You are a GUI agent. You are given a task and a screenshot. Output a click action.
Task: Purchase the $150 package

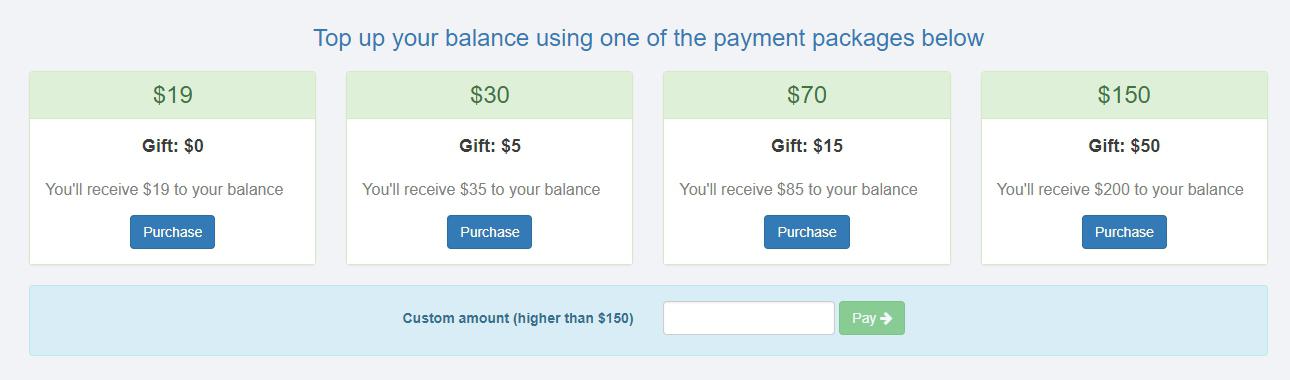1124,232
